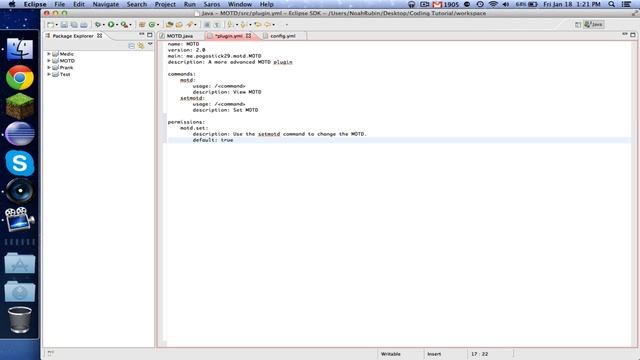Open the Run configurations dropdown arrow

click(117, 25)
